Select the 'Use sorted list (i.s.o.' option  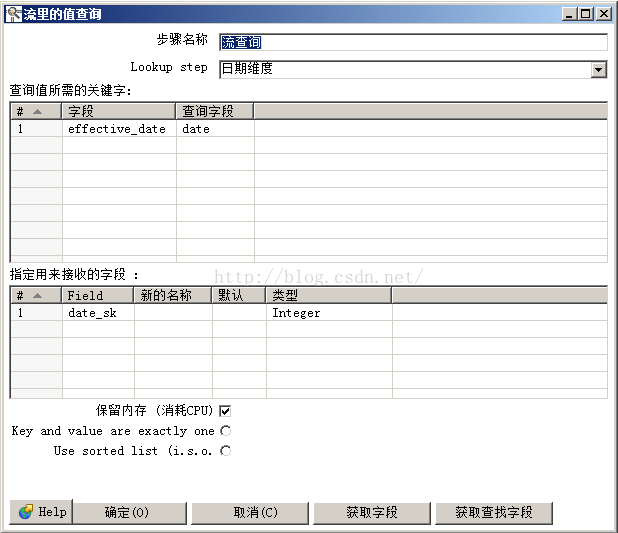point(225,450)
